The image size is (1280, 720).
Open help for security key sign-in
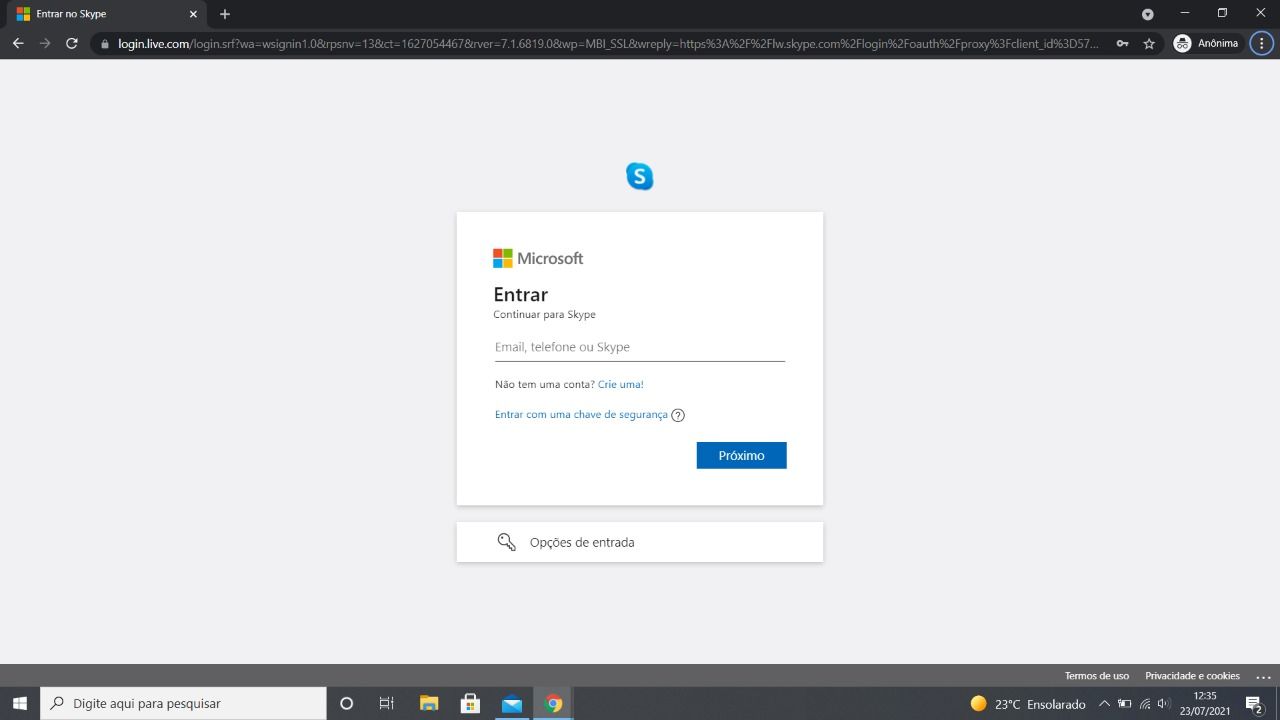click(678, 414)
